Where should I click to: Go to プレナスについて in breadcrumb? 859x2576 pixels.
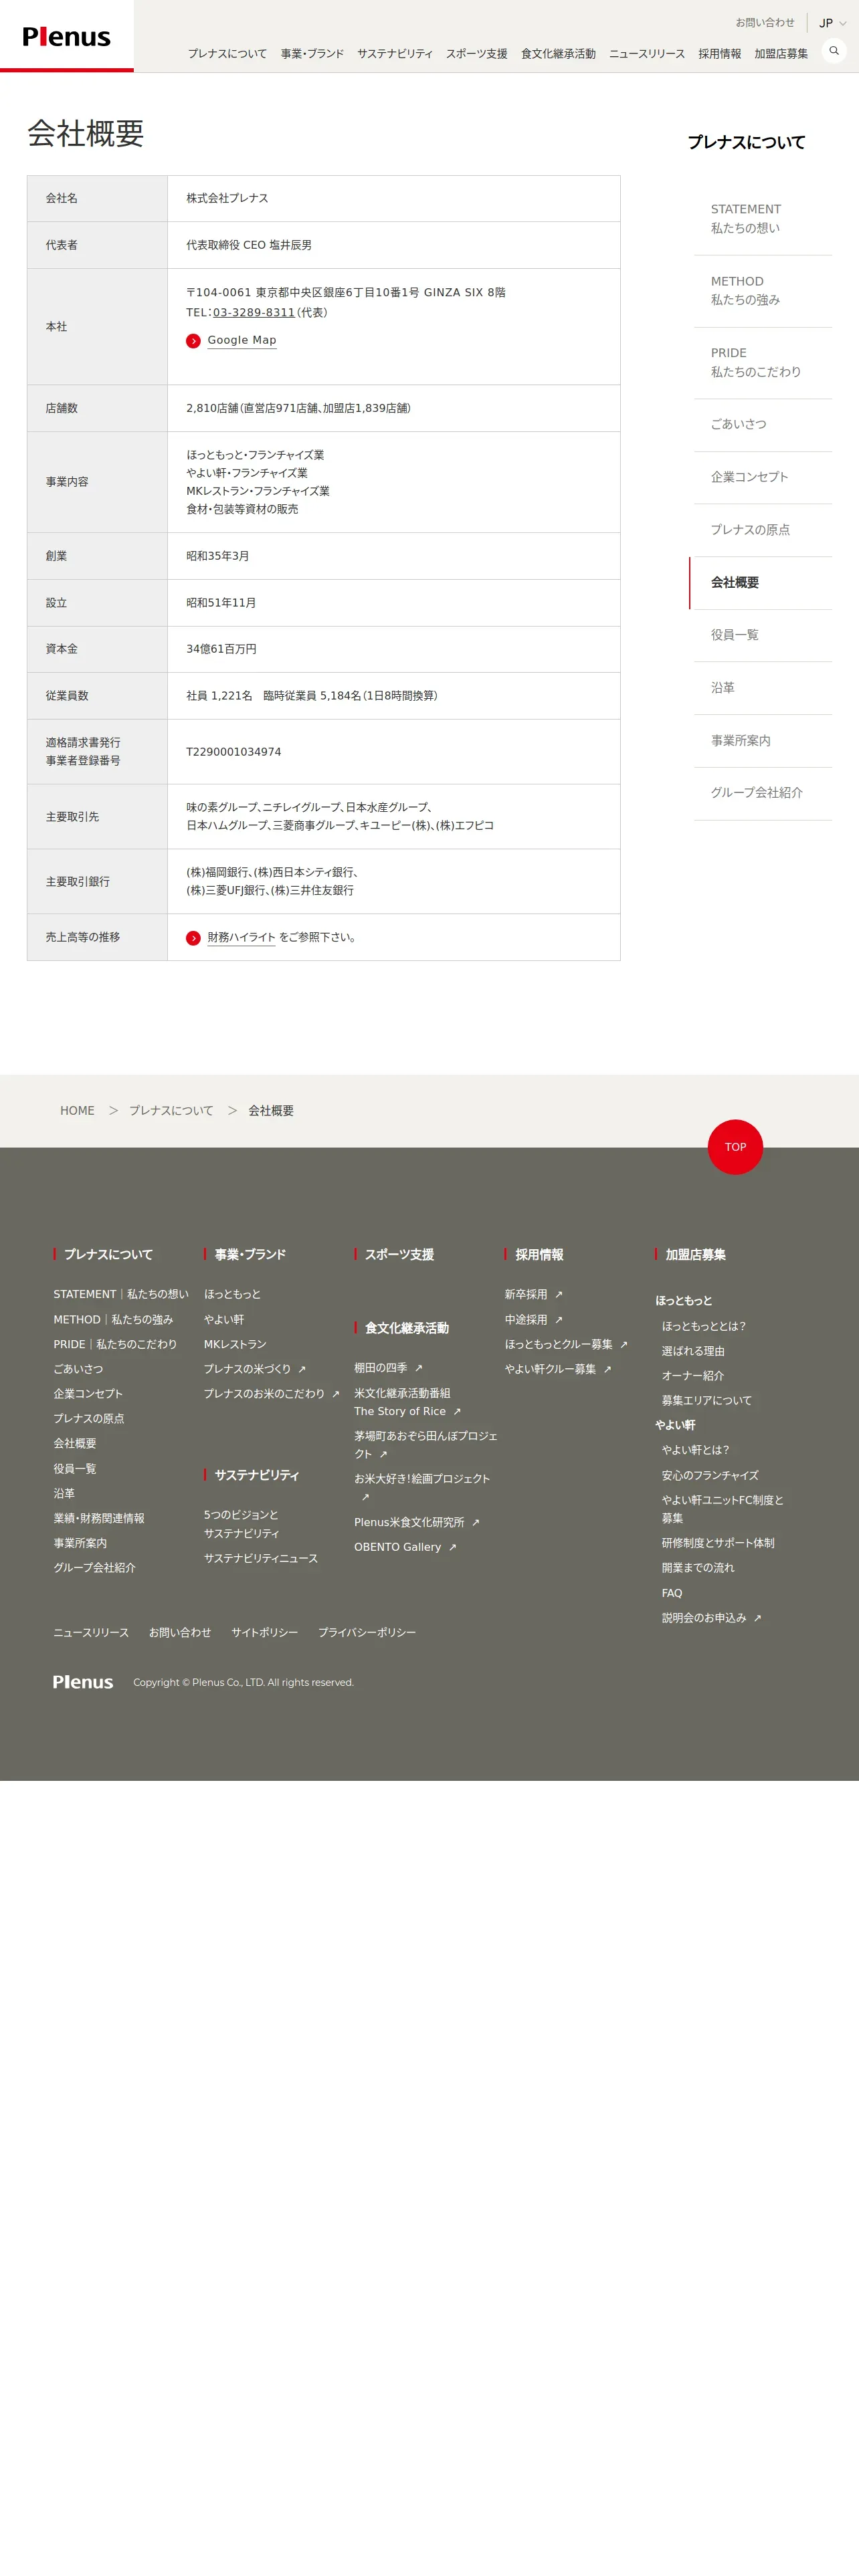click(171, 1111)
